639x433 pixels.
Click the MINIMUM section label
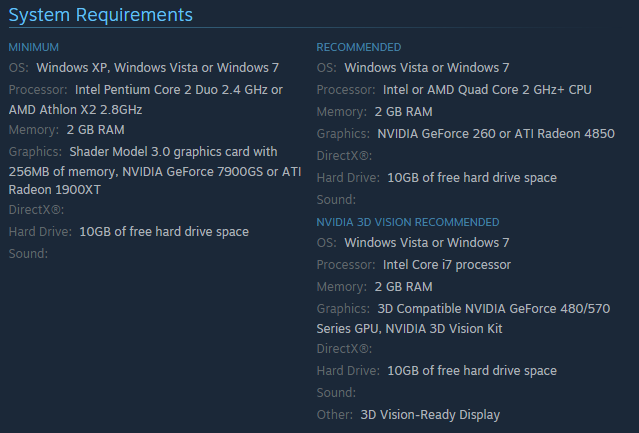[x=33, y=47]
